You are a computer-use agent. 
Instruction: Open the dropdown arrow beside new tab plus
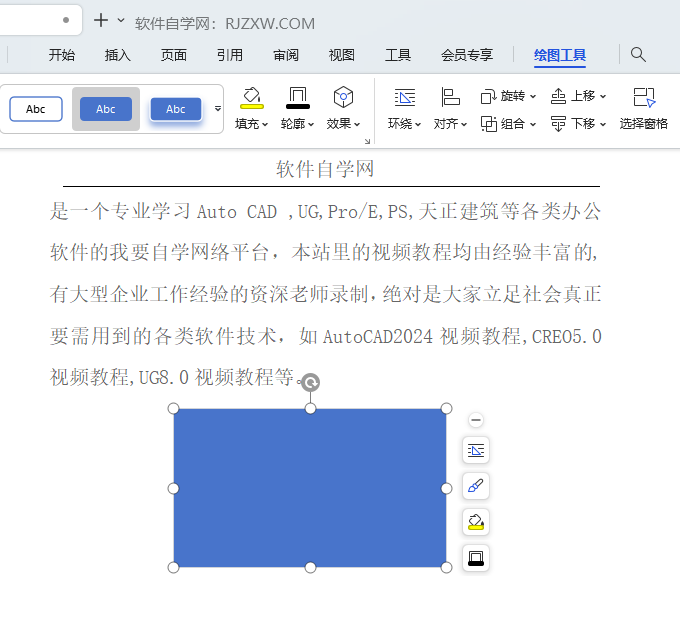pyautogui.click(x=121, y=20)
